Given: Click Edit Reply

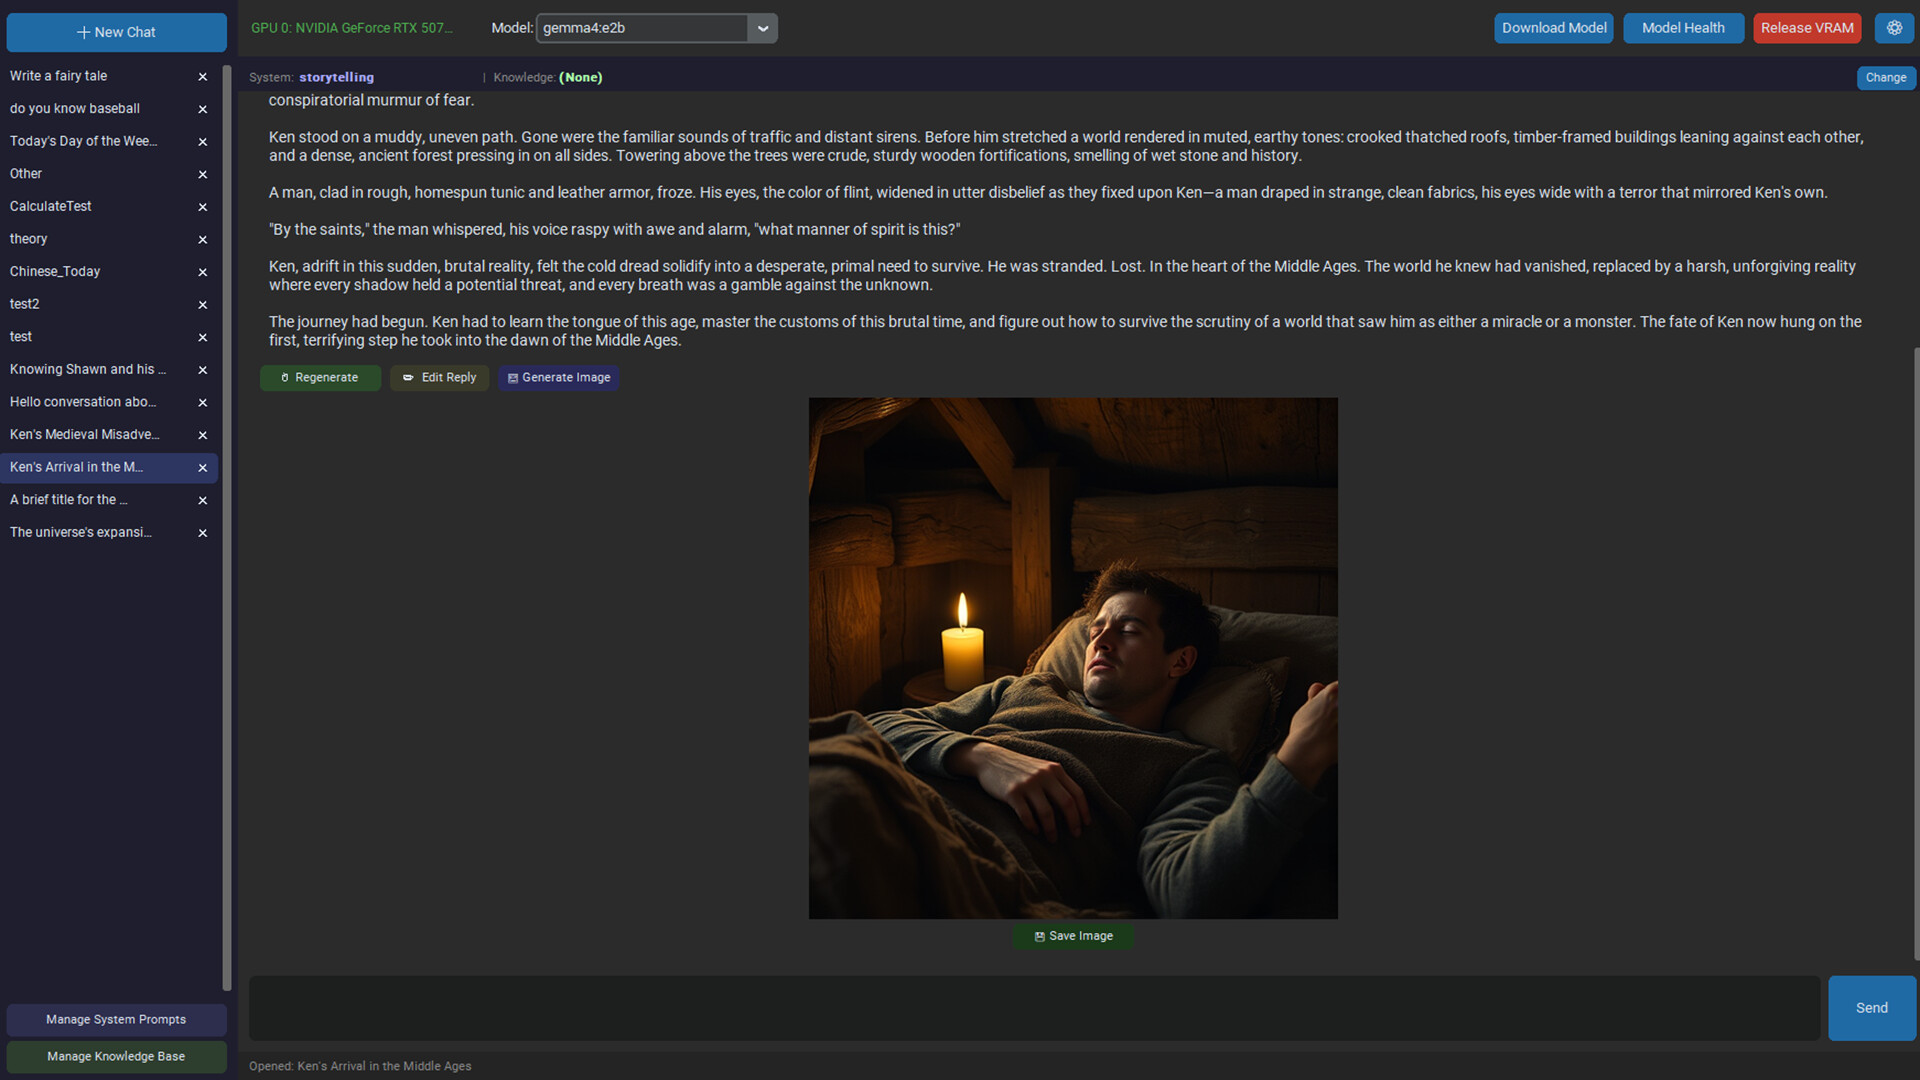Looking at the screenshot, I should 440,378.
